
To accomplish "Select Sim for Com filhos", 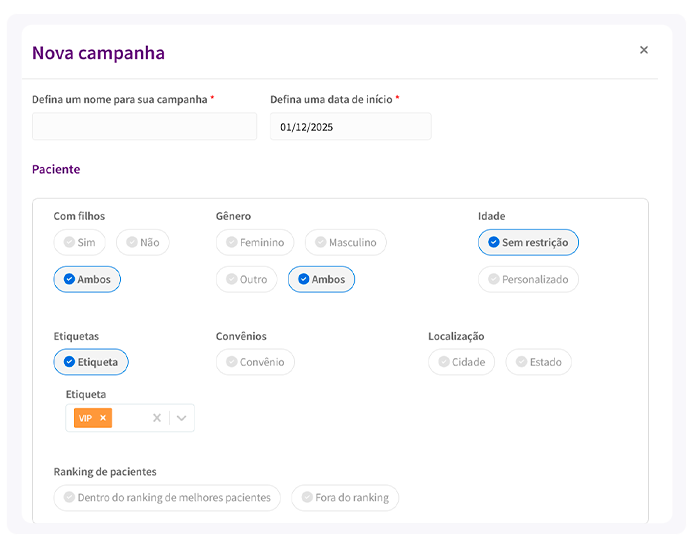I will click(x=80, y=242).
